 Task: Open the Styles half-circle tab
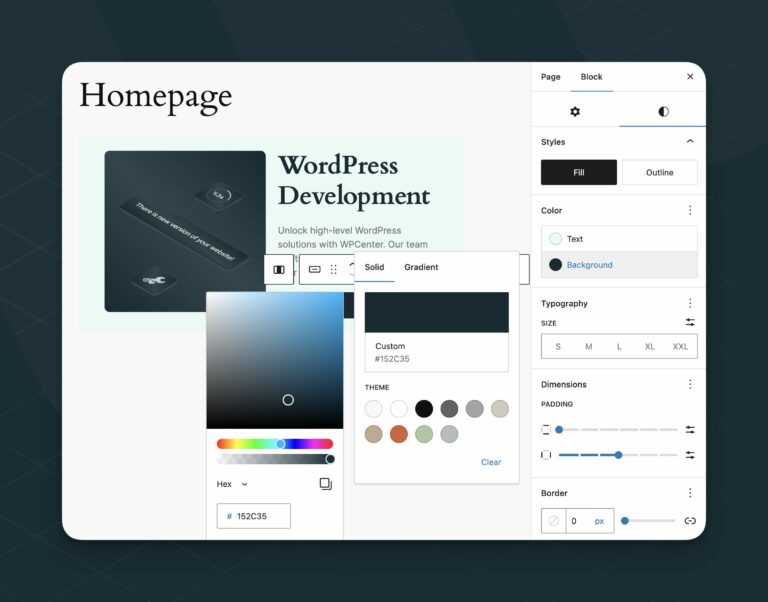[x=663, y=112]
